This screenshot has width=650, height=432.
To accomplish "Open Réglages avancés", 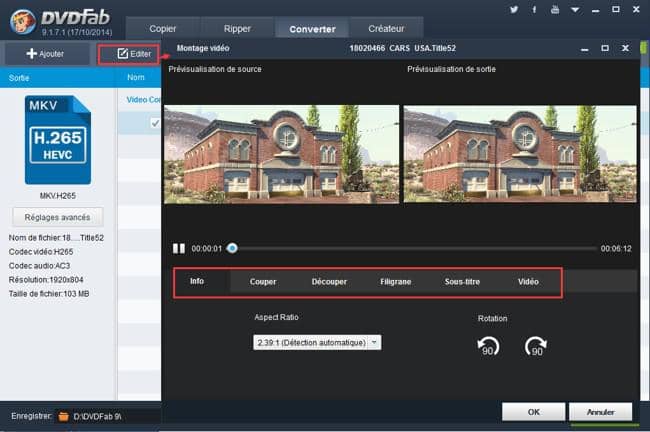I will 58,217.
